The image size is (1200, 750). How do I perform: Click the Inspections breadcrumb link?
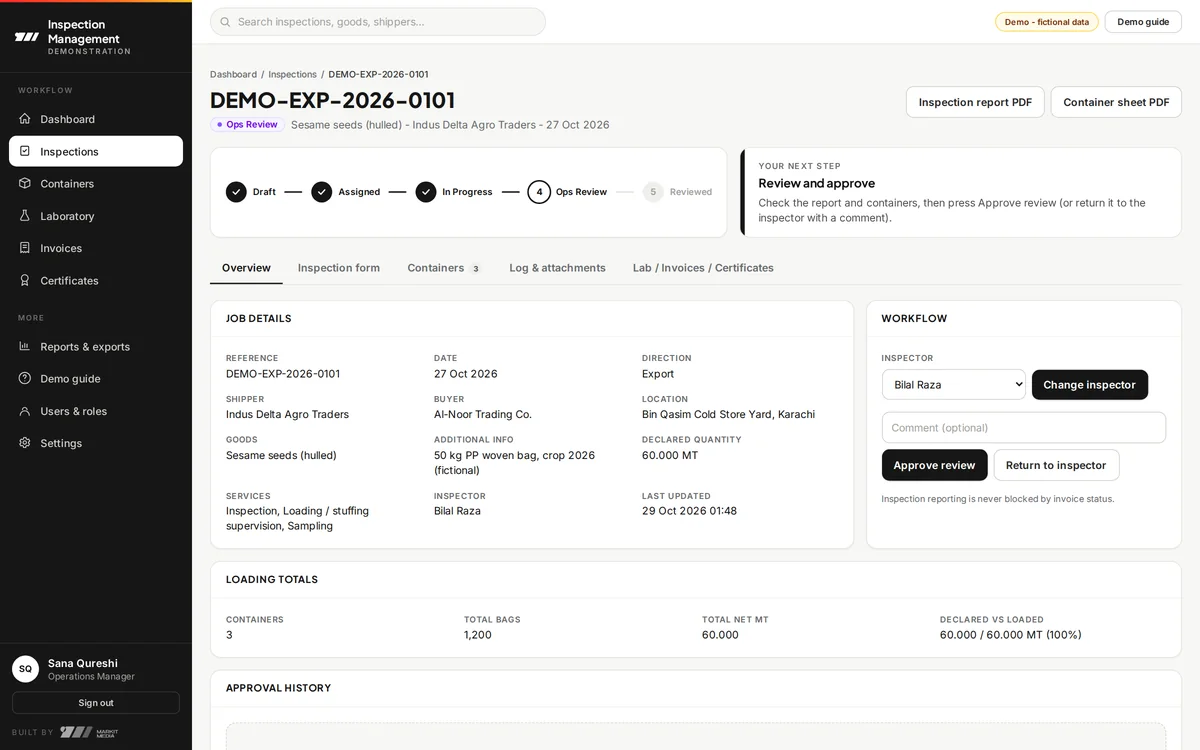(292, 75)
